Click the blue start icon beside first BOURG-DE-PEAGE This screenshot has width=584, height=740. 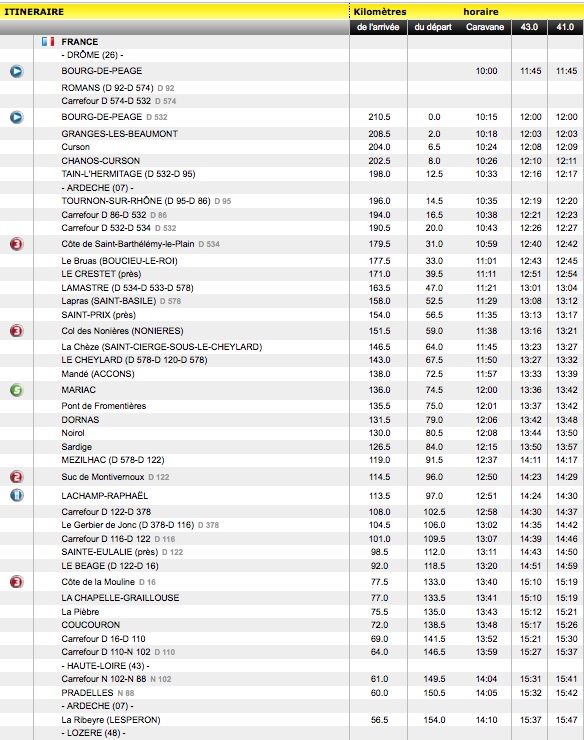pos(17,71)
